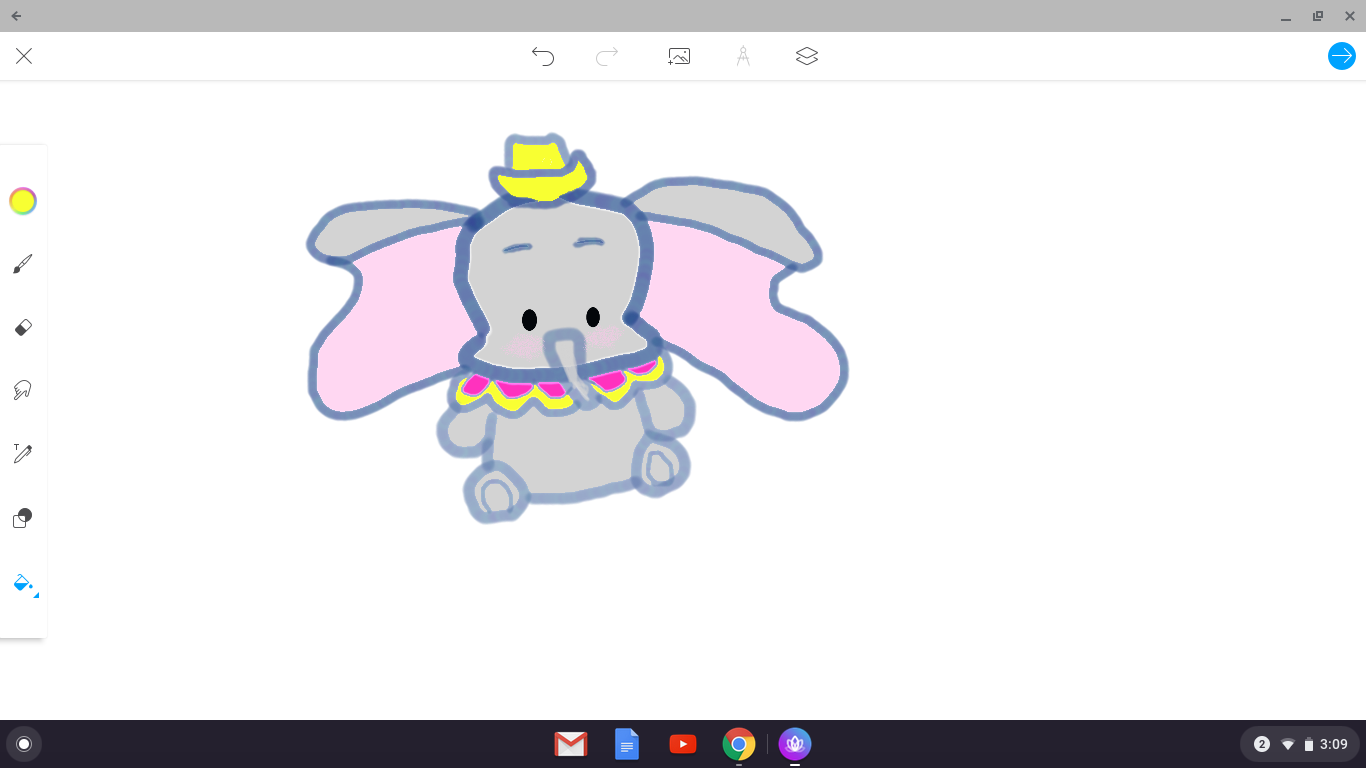Open the notification count badge
This screenshot has width=1366, height=768.
click(1262, 744)
